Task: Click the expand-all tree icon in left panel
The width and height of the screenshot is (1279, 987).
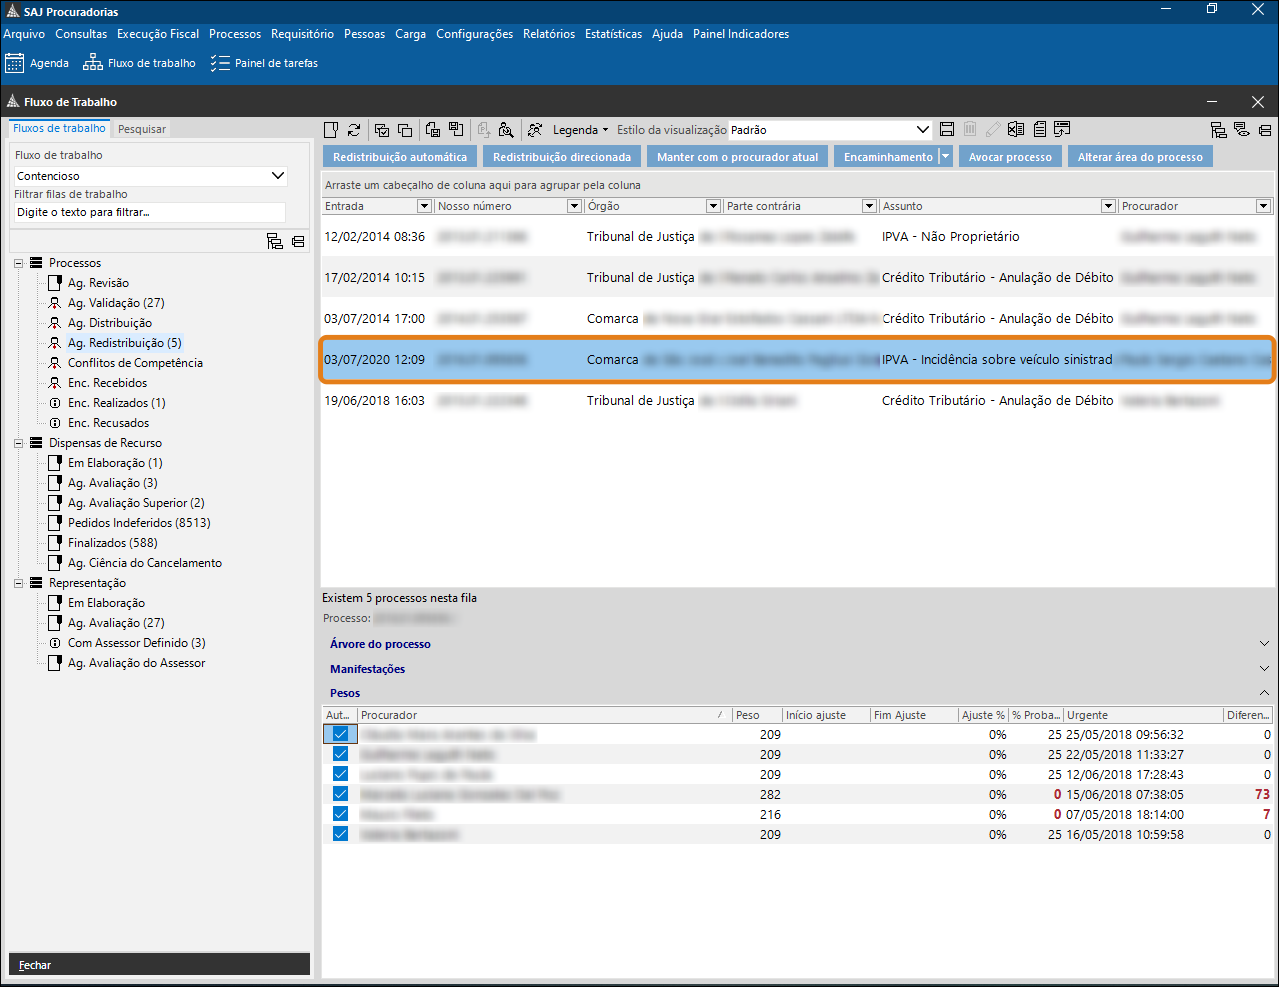Action: (275, 241)
